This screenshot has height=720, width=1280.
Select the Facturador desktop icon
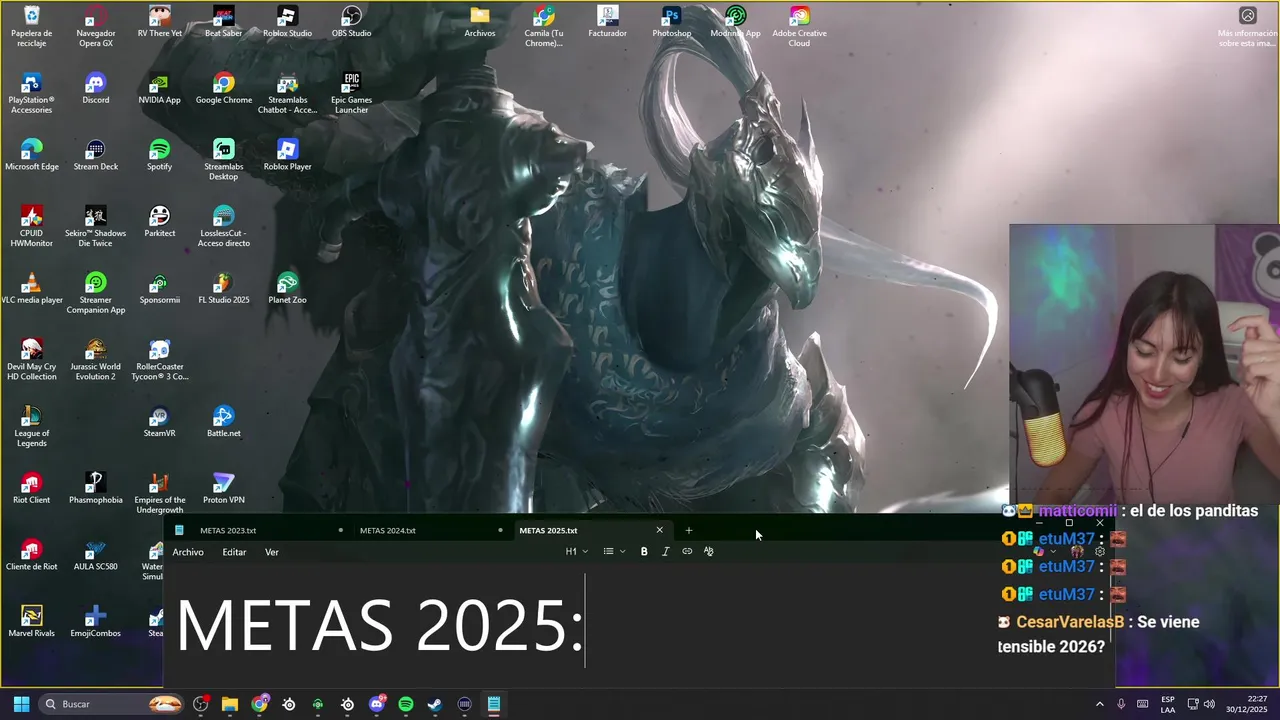pos(607,21)
